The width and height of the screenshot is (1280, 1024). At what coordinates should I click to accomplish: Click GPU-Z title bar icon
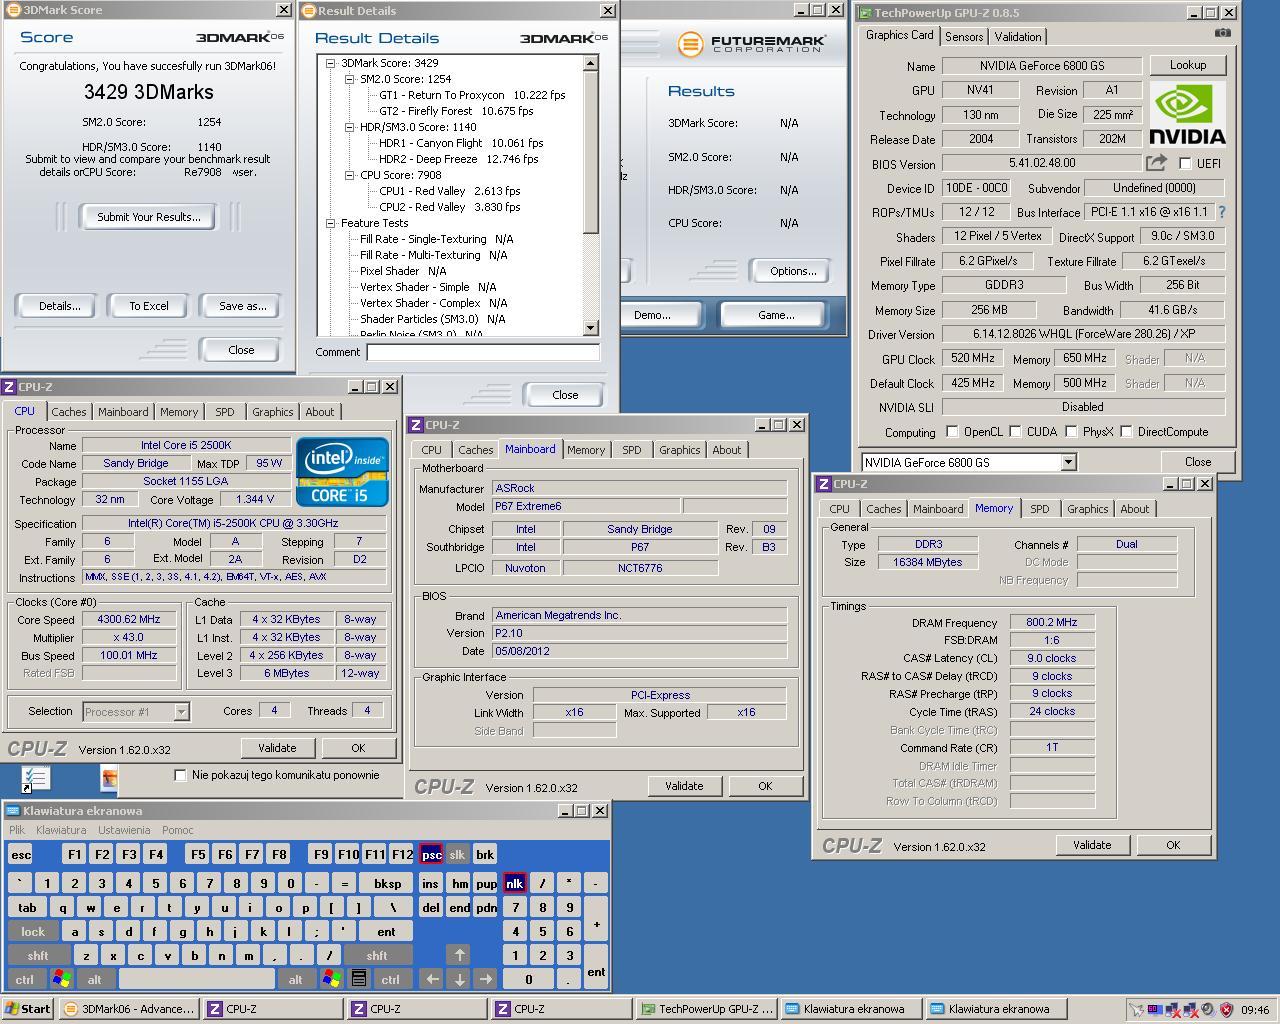pos(864,13)
